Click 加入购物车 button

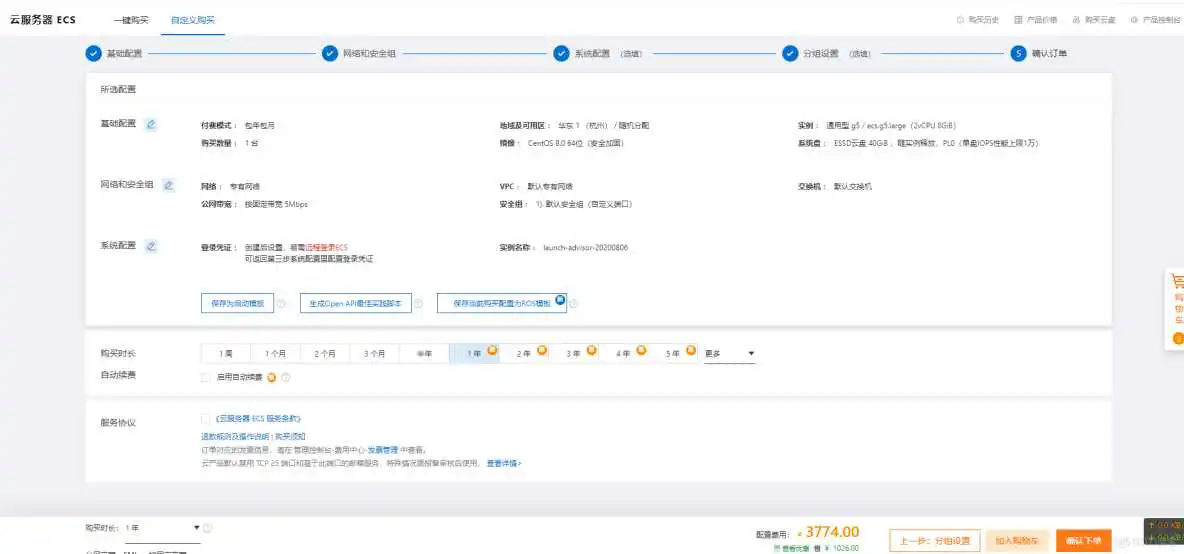click(1017, 540)
